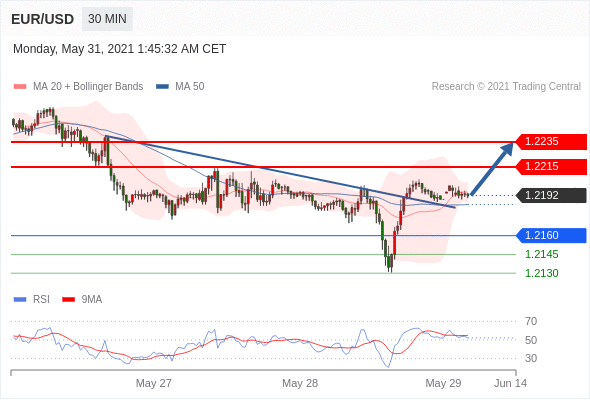Click the 30 MIN timeframe badge

point(107,19)
